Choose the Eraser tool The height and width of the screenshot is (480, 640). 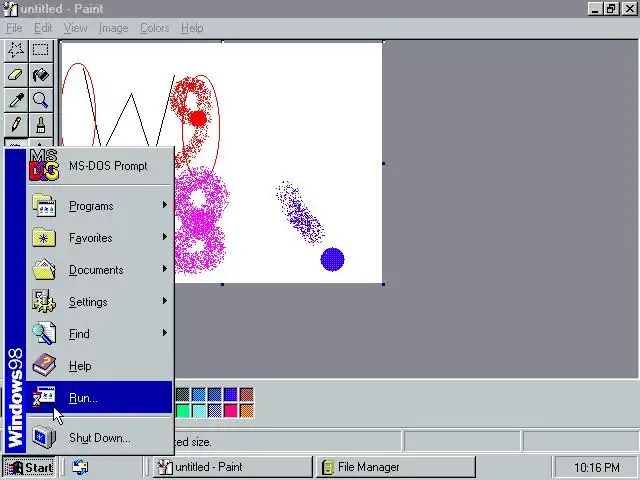[x=16, y=75]
